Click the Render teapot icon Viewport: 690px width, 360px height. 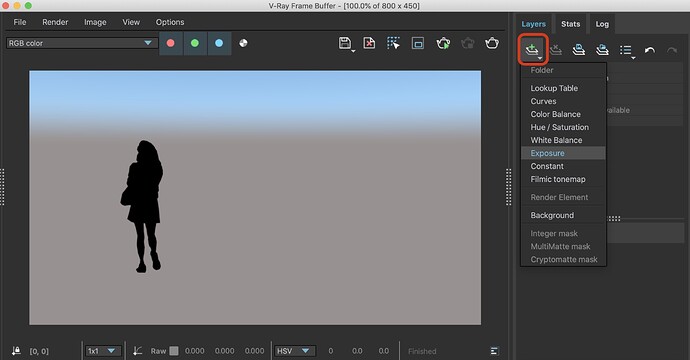point(492,43)
